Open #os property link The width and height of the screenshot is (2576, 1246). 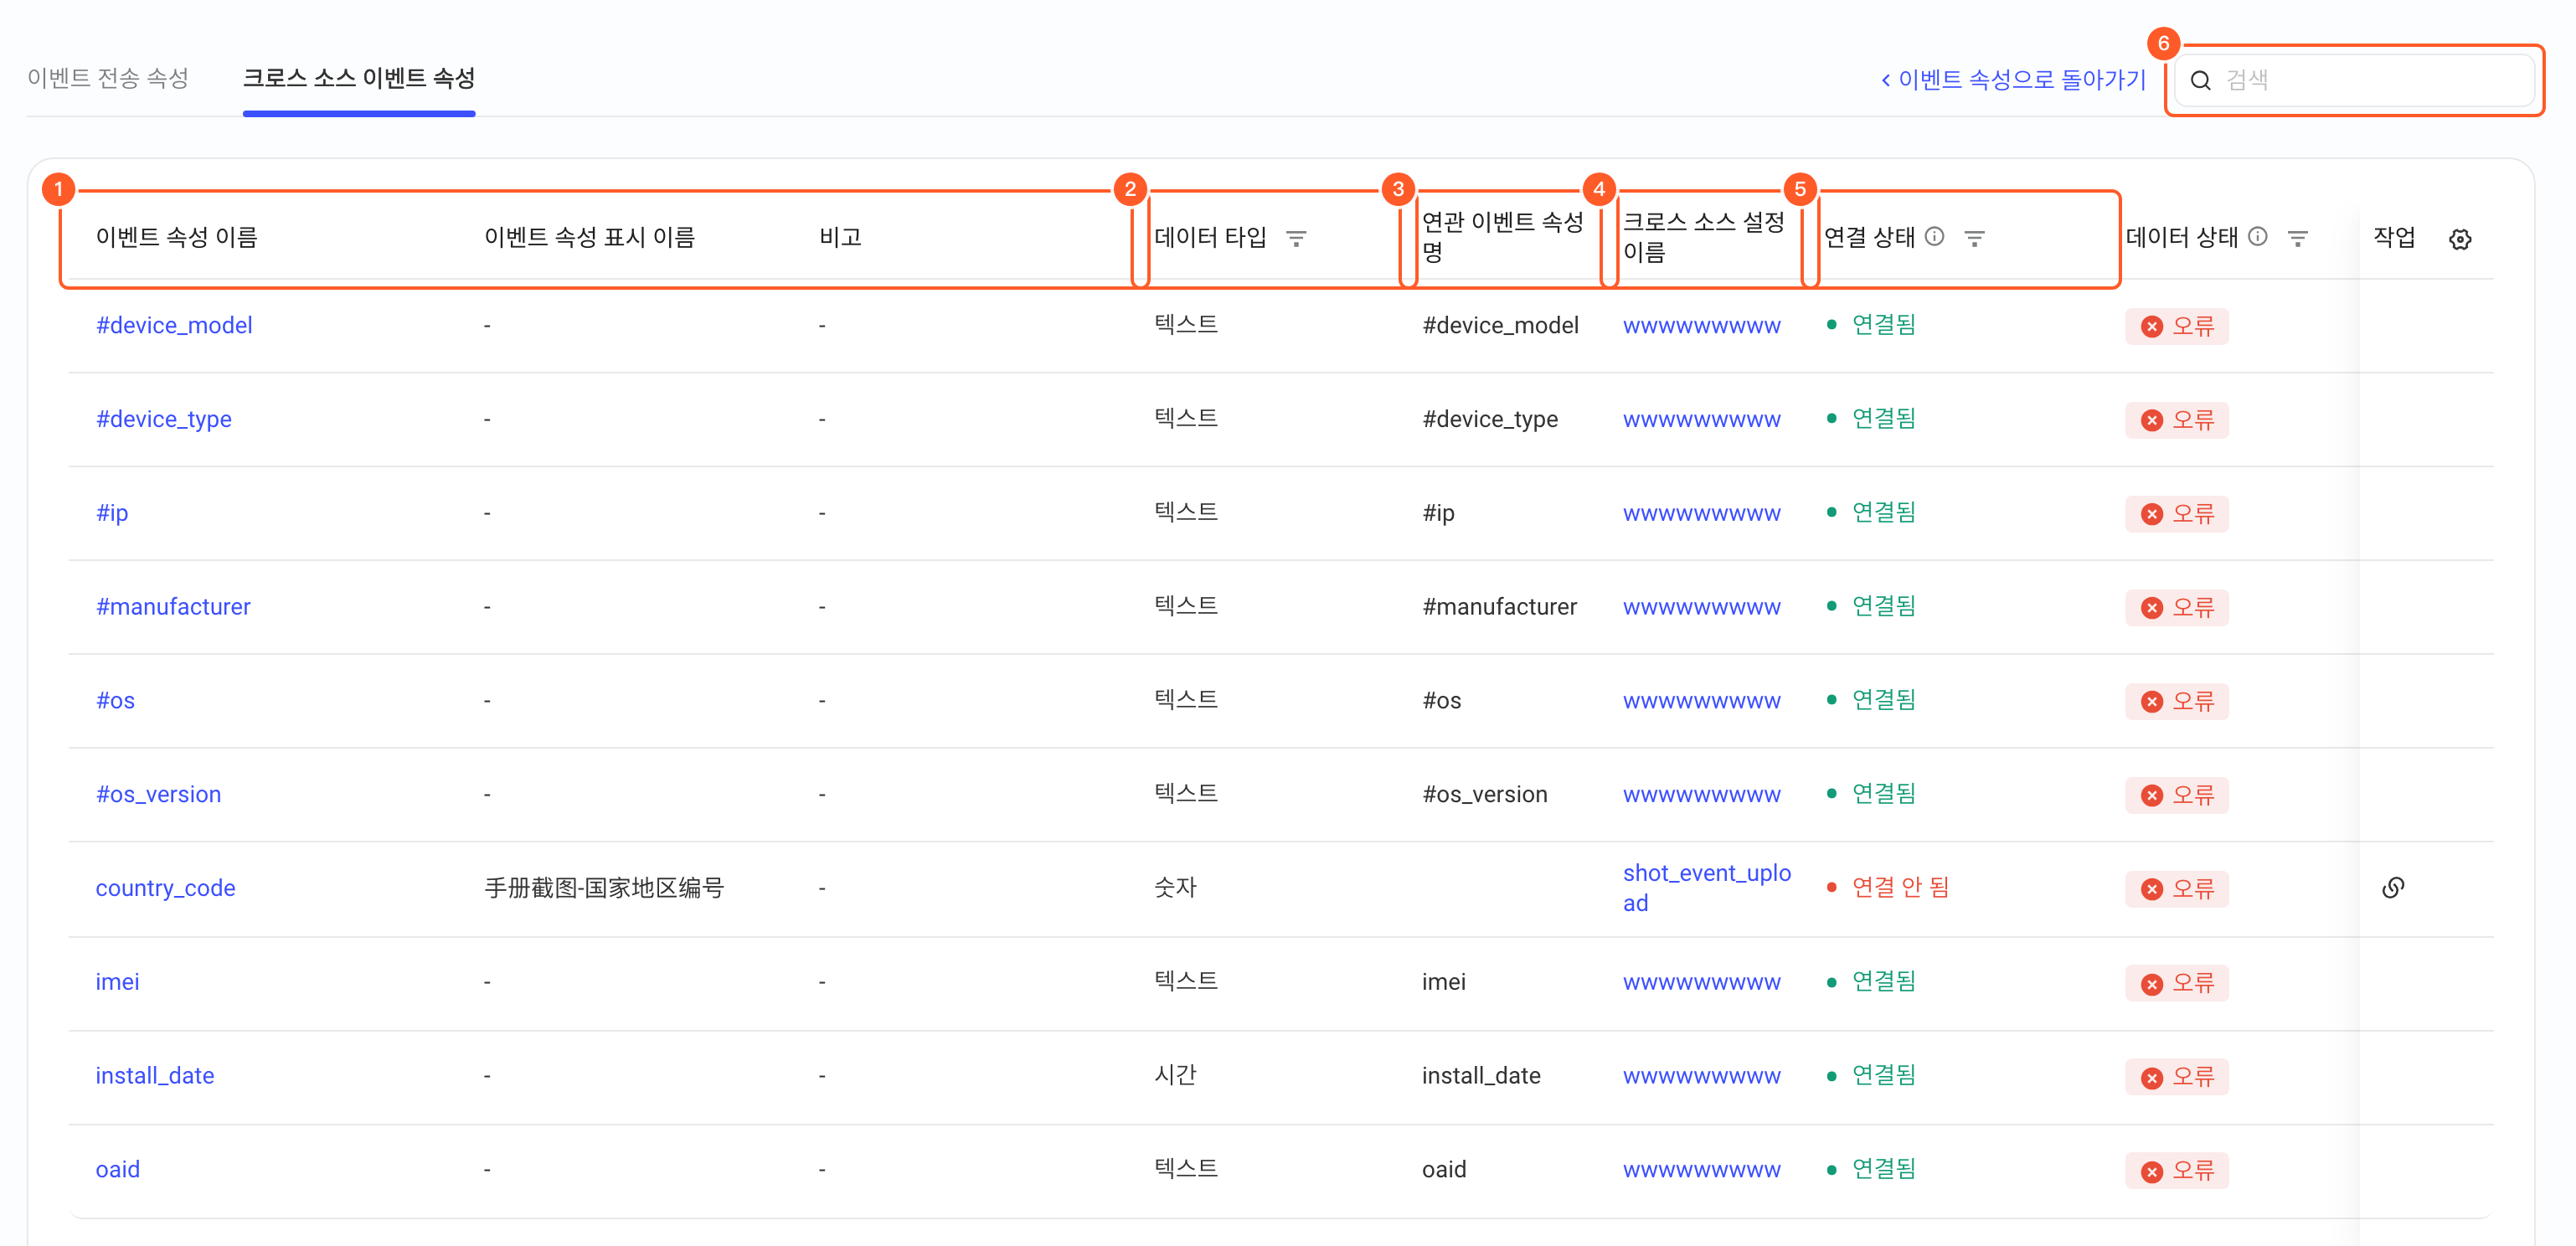point(115,701)
